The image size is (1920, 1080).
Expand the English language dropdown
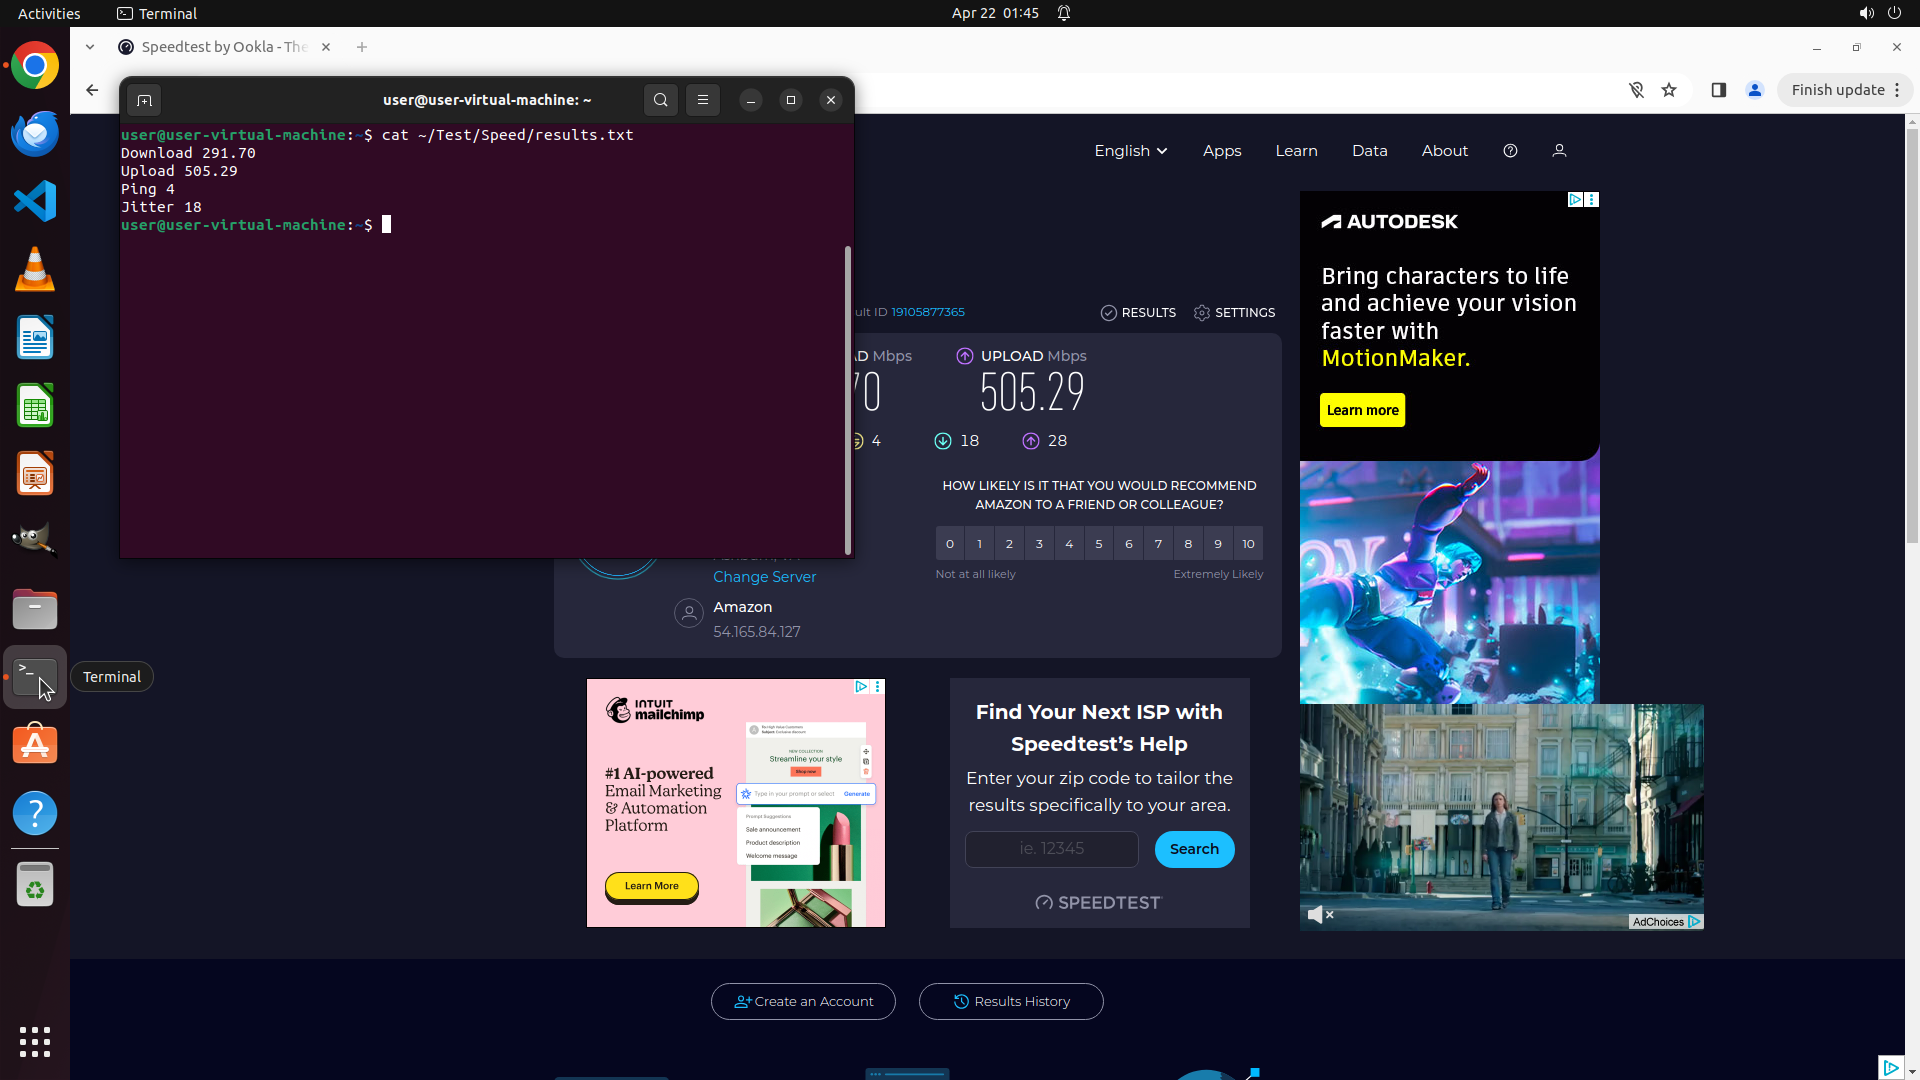1130,151
